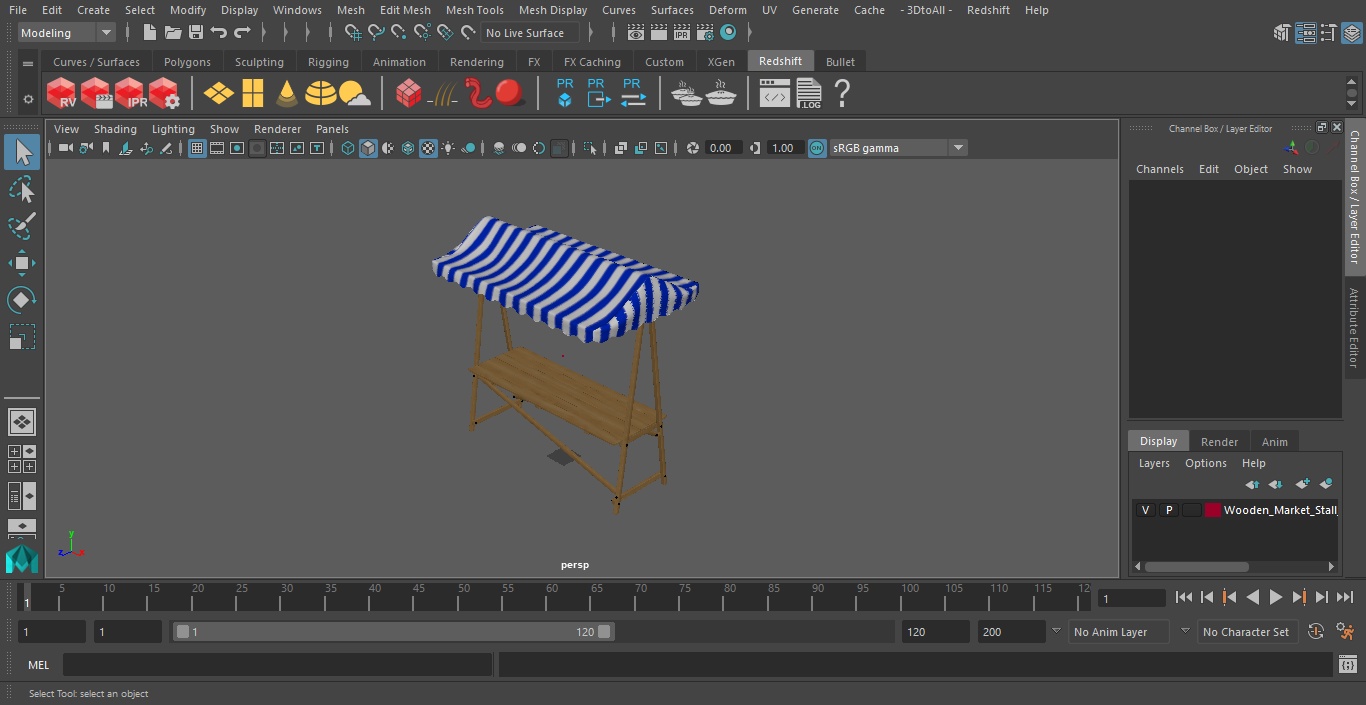Toggle playback P of Wooden_Market_Stall layer
The width and height of the screenshot is (1366, 705).
tap(1168, 510)
